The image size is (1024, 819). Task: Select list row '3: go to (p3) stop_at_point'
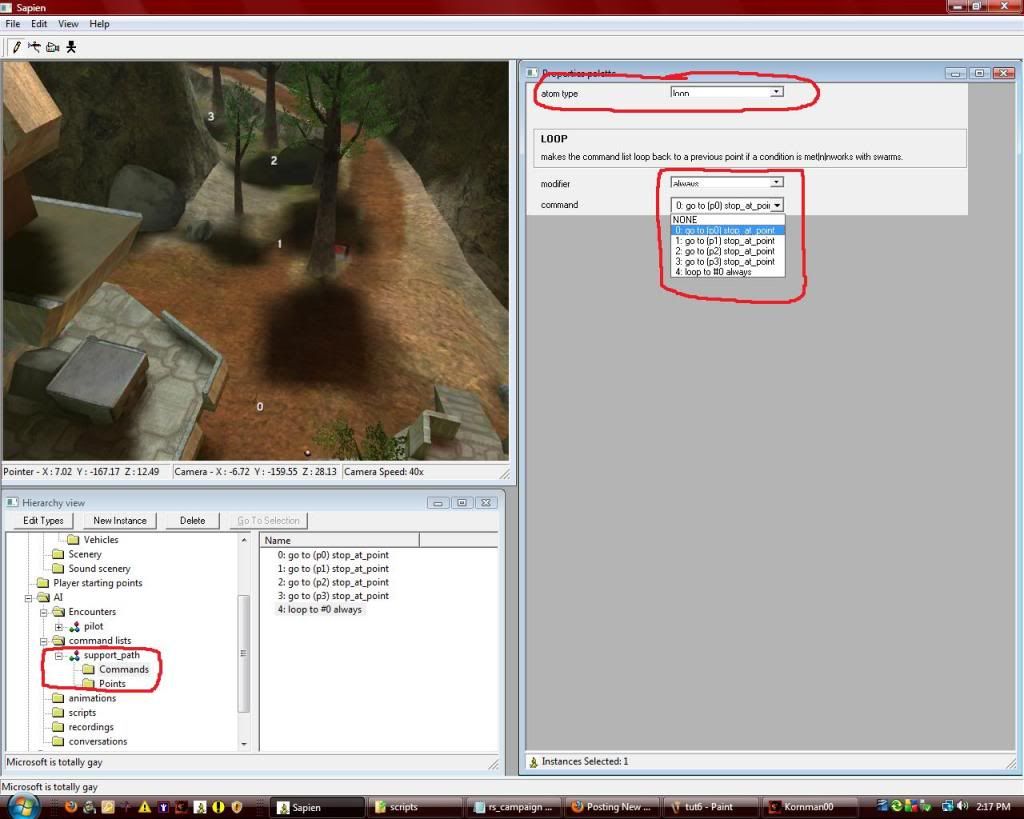[x=333, y=596]
